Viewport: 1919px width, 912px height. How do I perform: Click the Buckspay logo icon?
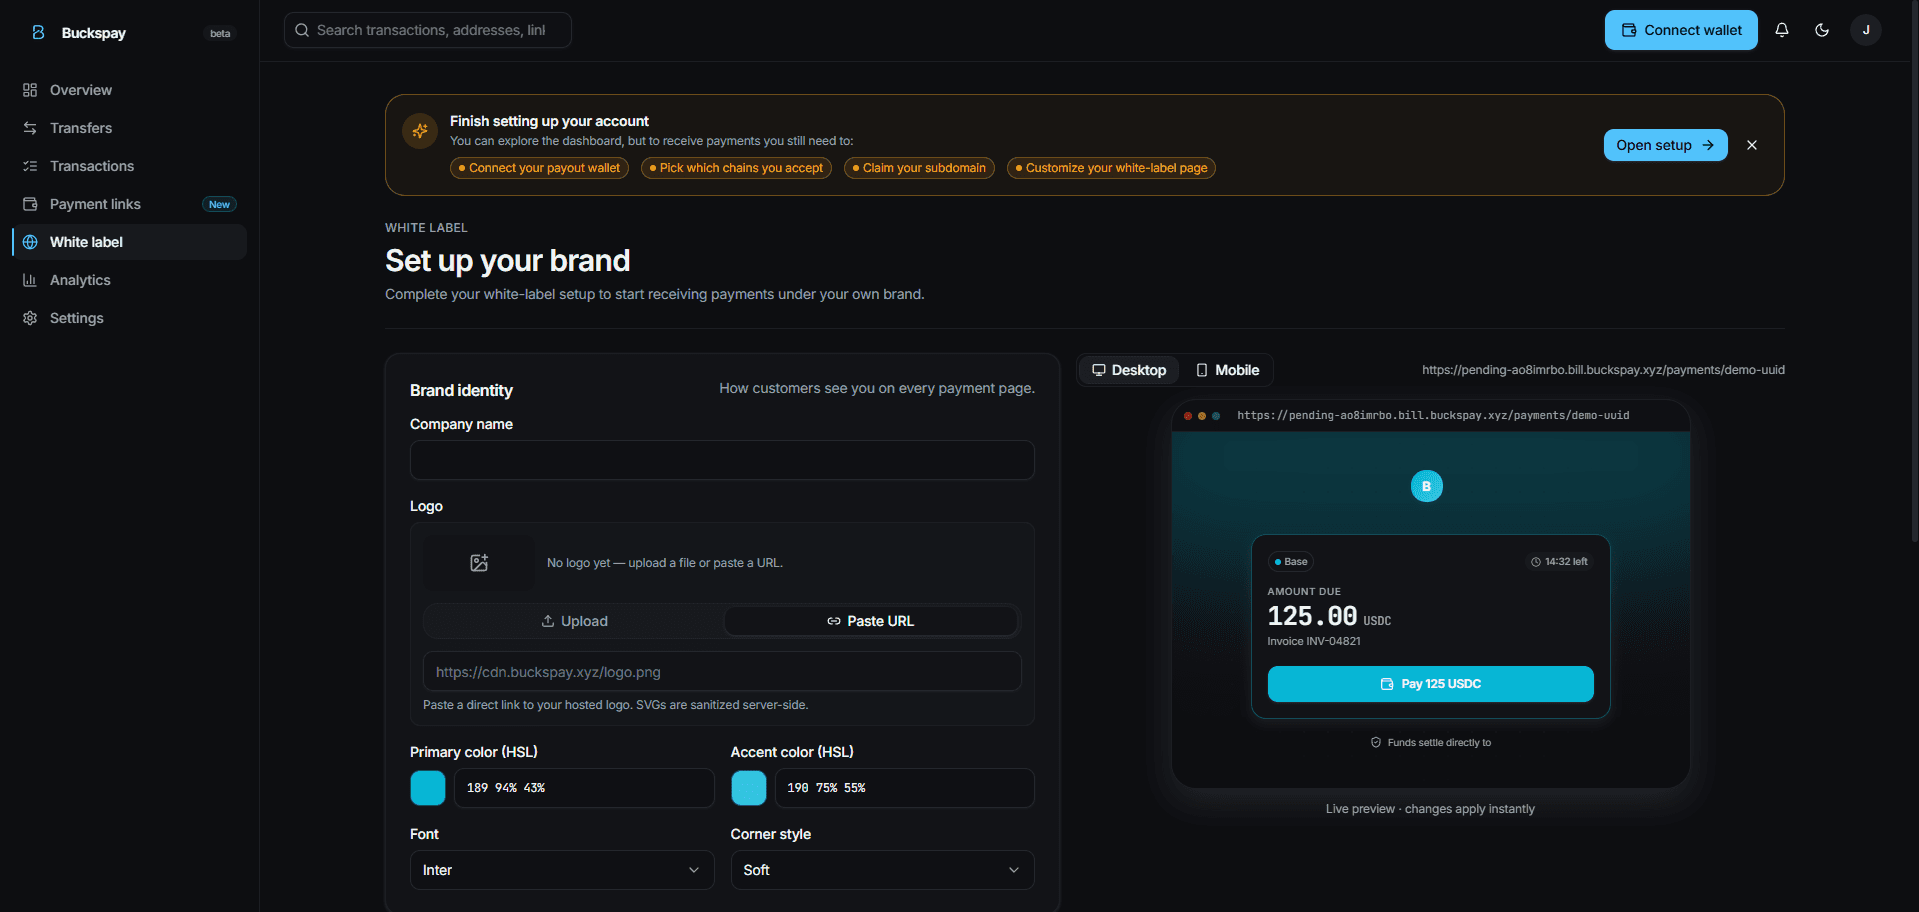(38, 32)
